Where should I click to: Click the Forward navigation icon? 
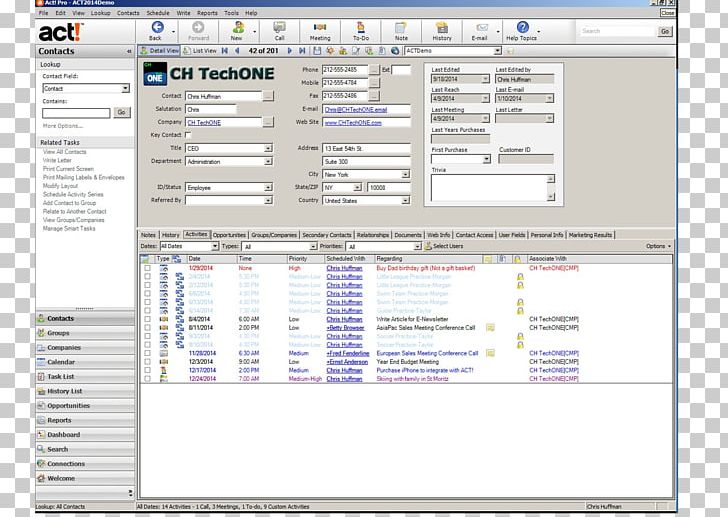(198, 27)
